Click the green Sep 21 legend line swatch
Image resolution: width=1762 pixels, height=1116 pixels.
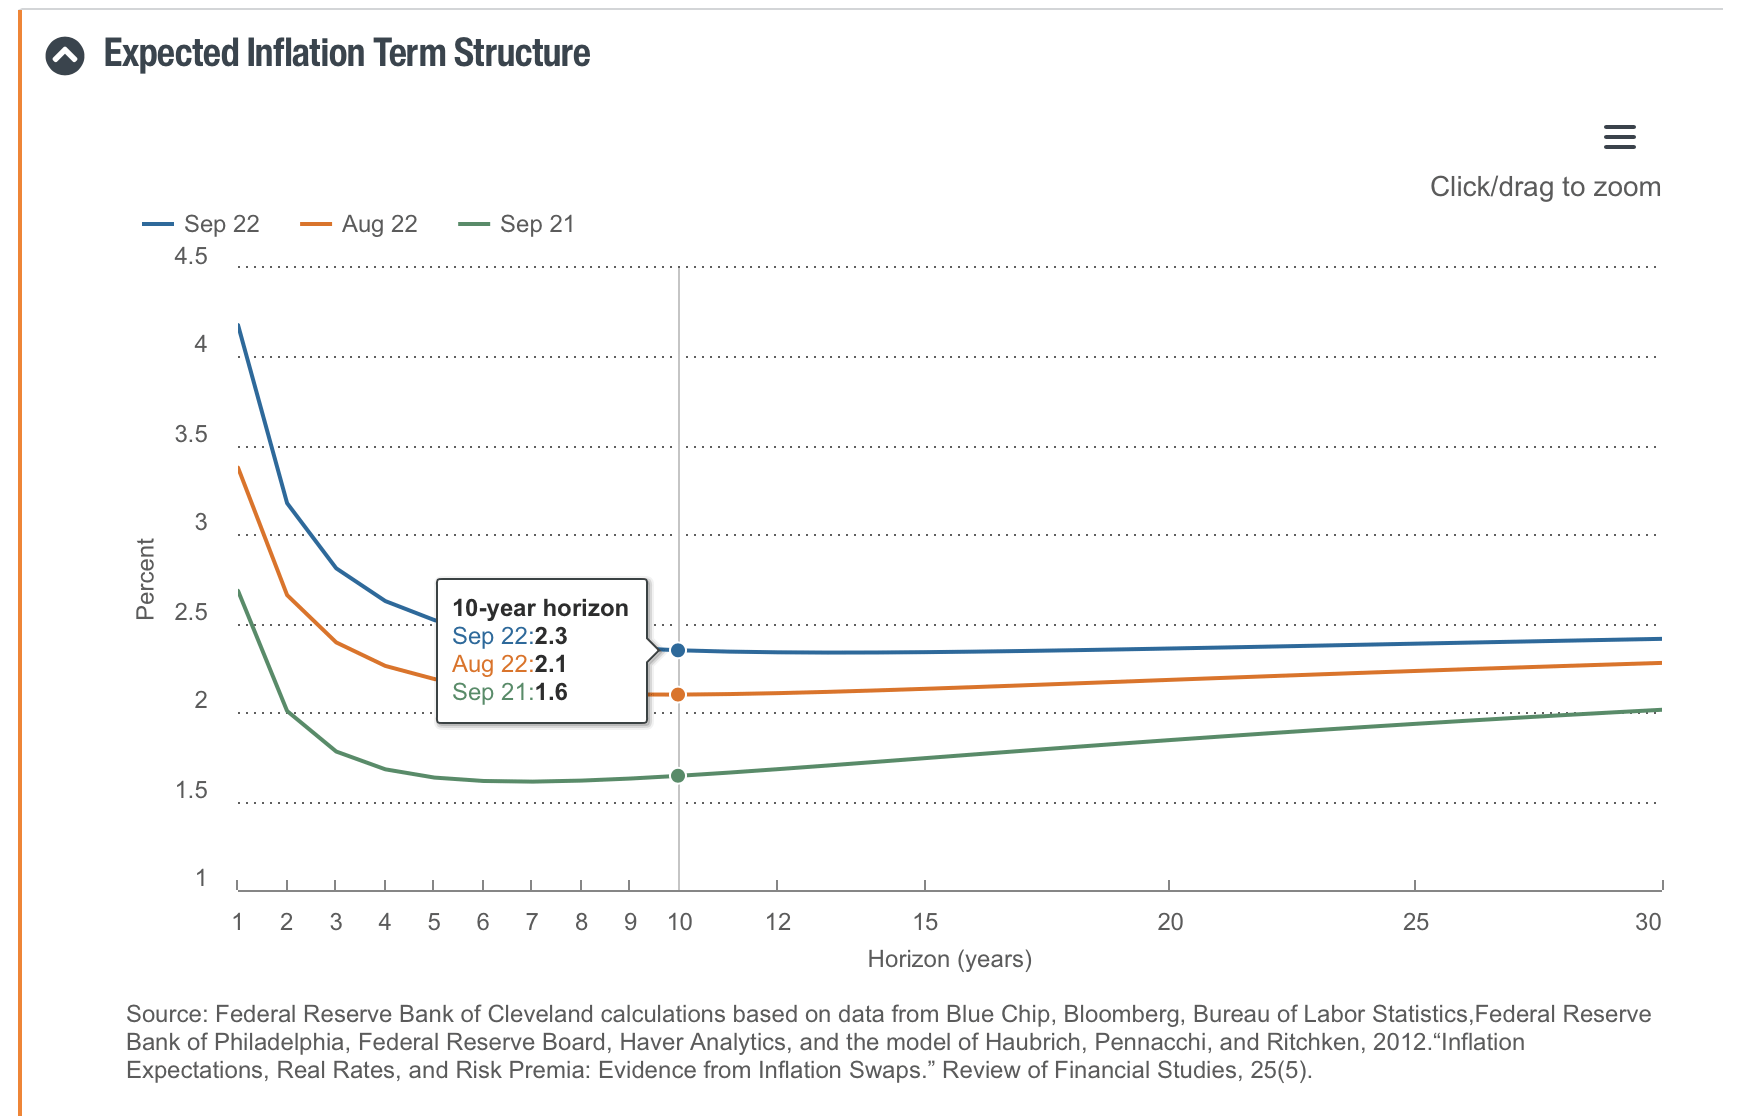(474, 224)
